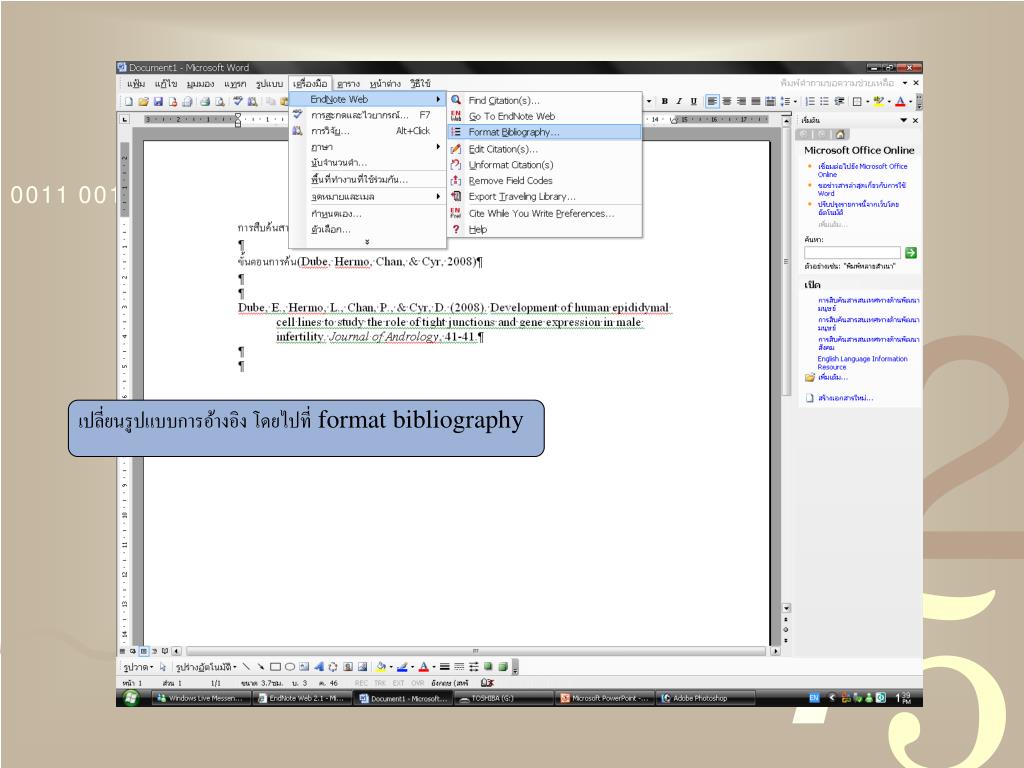
Task: Click the task pane Home icon
Action: (x=840, y=134)
